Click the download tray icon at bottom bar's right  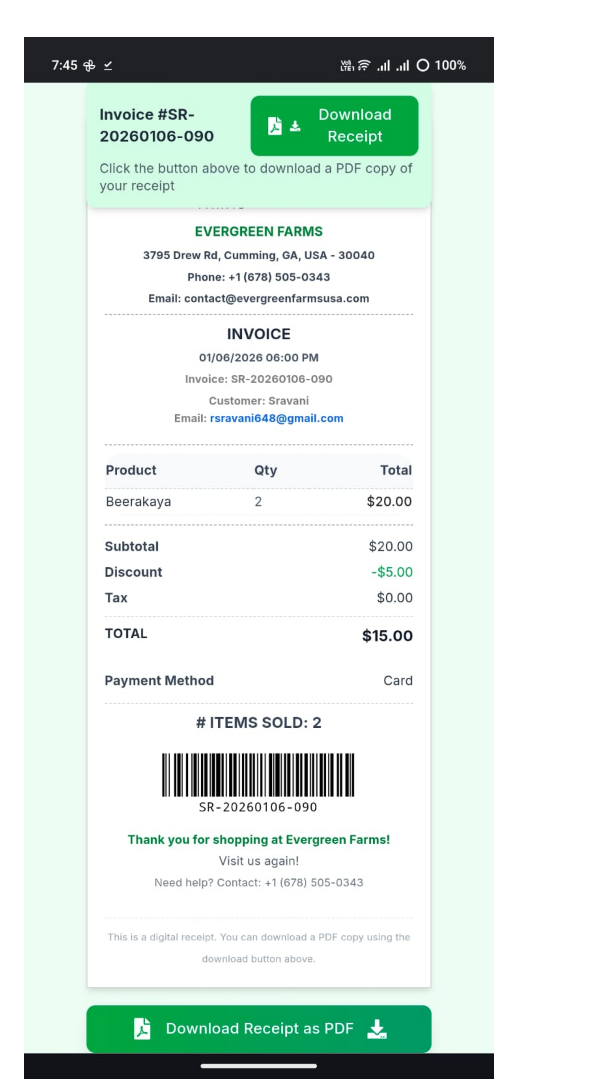point(376,1029)
